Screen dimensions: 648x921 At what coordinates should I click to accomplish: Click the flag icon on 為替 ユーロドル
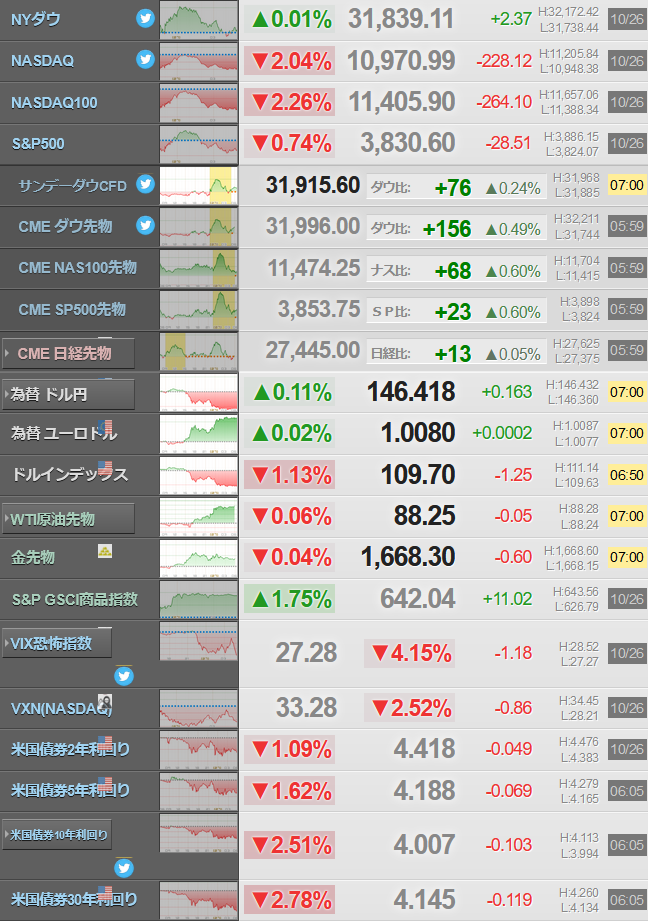105,426
